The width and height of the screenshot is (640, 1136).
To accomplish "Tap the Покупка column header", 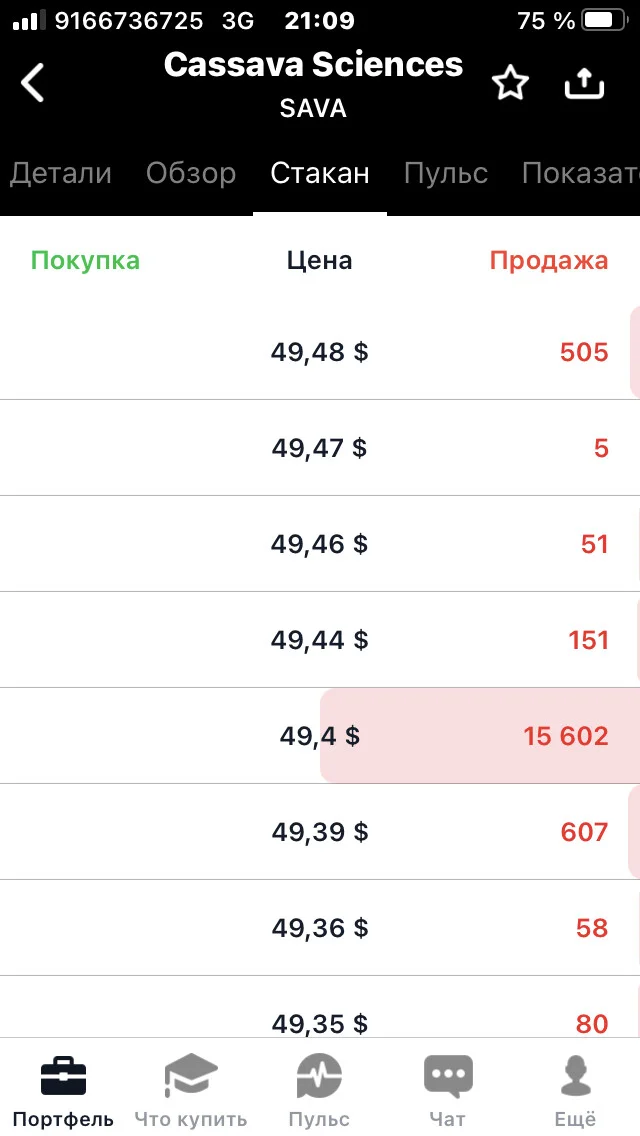I will [86, 260].
